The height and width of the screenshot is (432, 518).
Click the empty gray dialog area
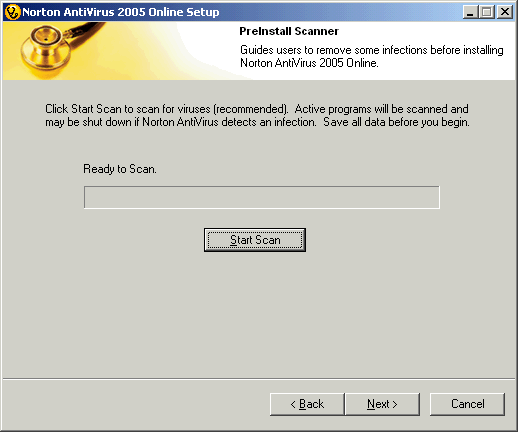click(259, 313)
